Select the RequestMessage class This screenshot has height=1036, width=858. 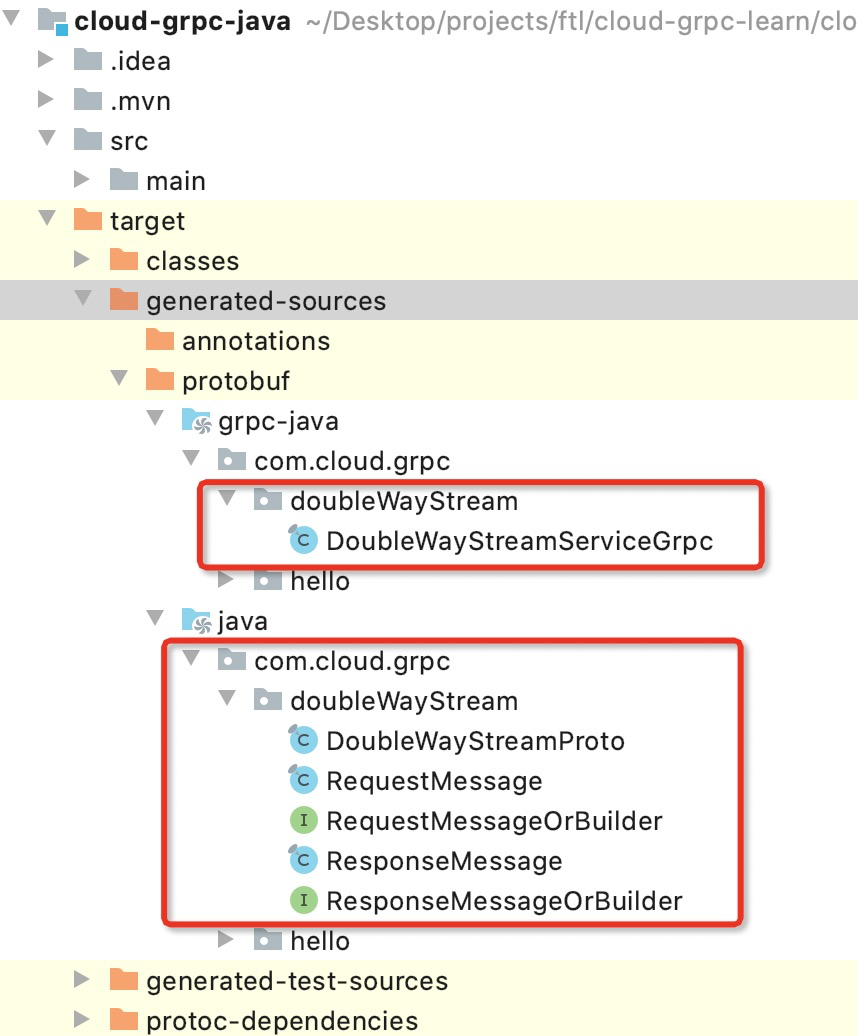pyautogui.click(x=434, y=781)
